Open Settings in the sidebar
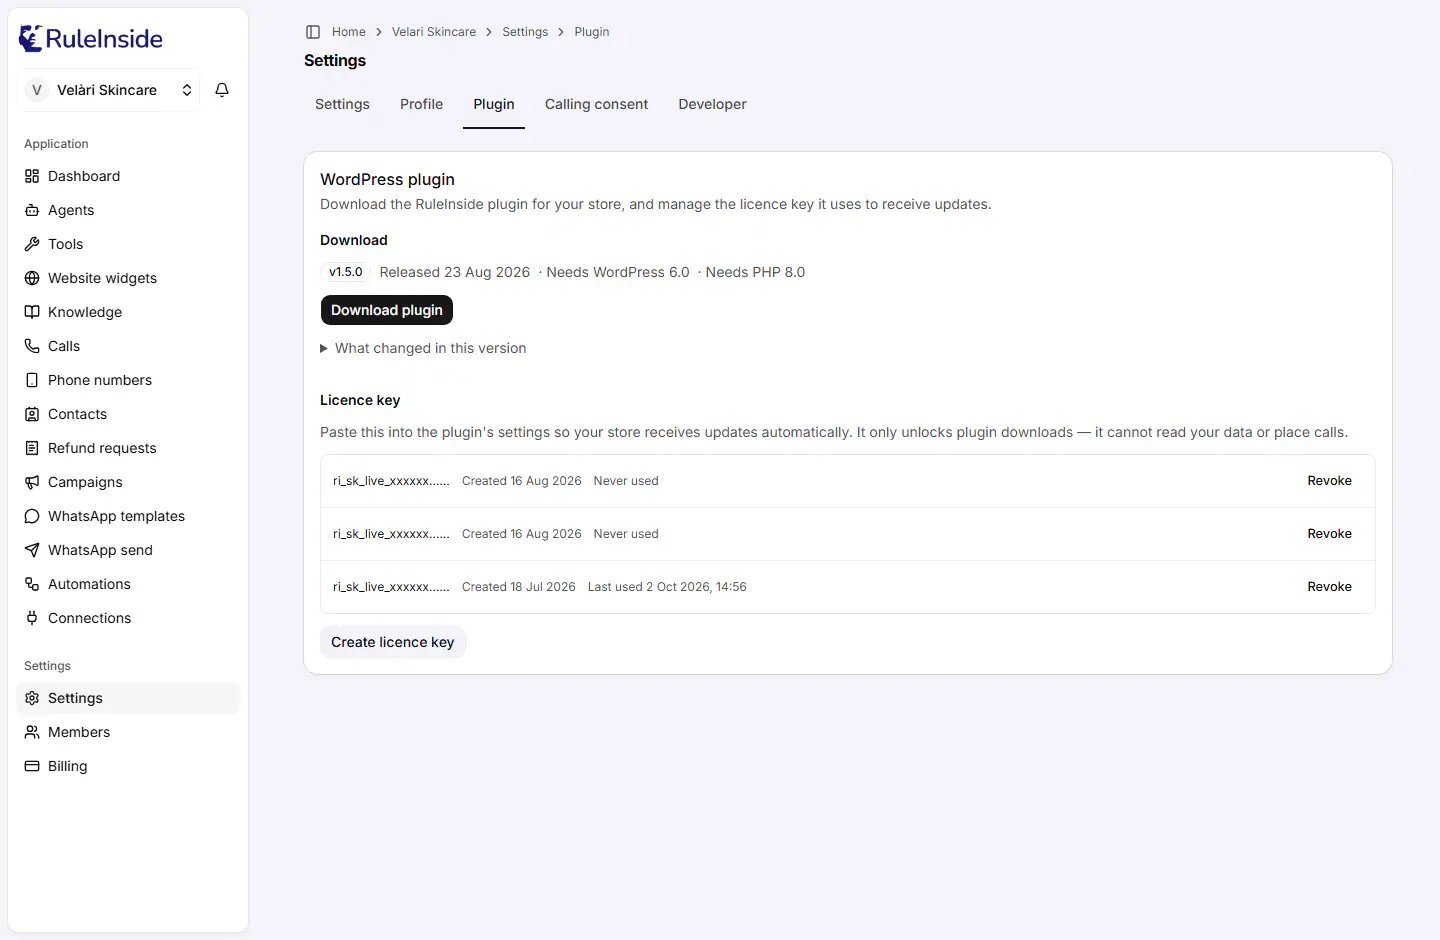This screenshot has height=940, width=1440. tap(128, 698)
